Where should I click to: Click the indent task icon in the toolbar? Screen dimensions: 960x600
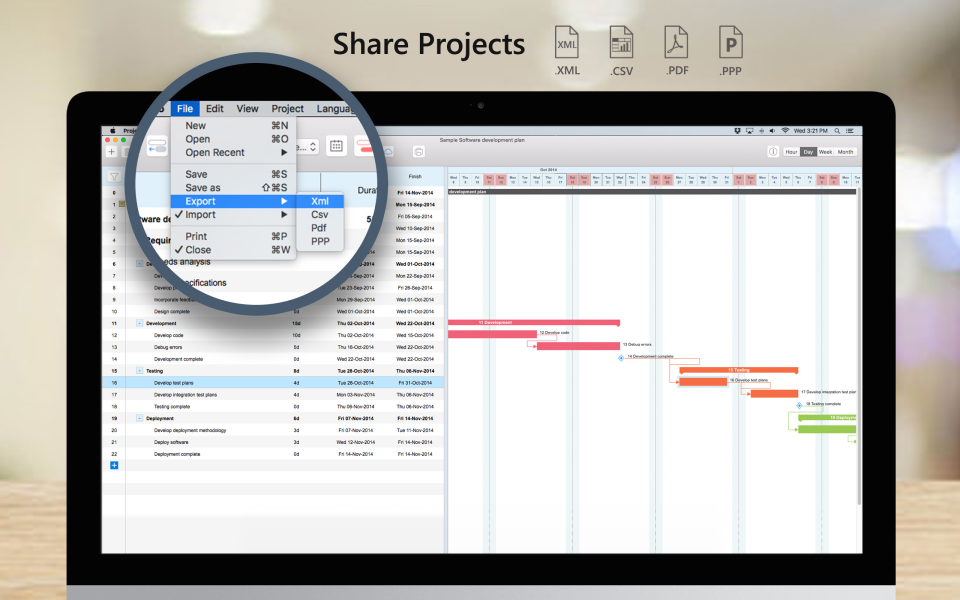pyautogui.click(x=157, y=147)
